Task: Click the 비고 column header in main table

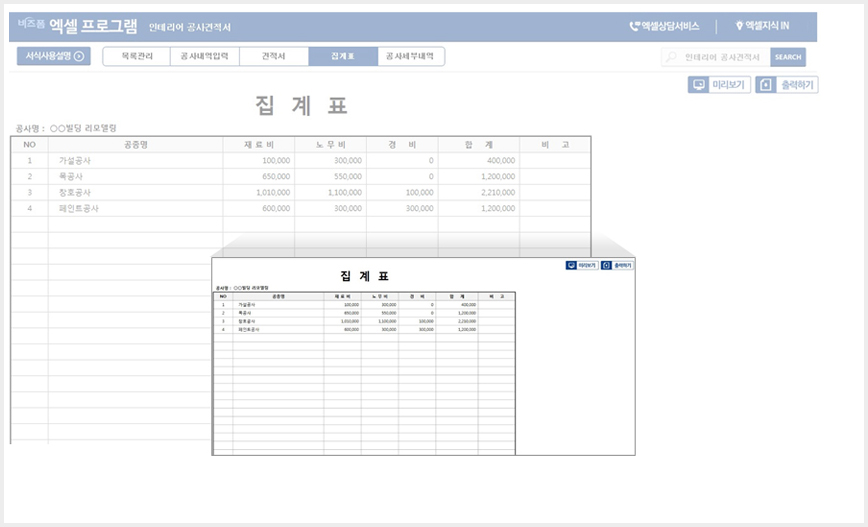Action: click(555, 144)
